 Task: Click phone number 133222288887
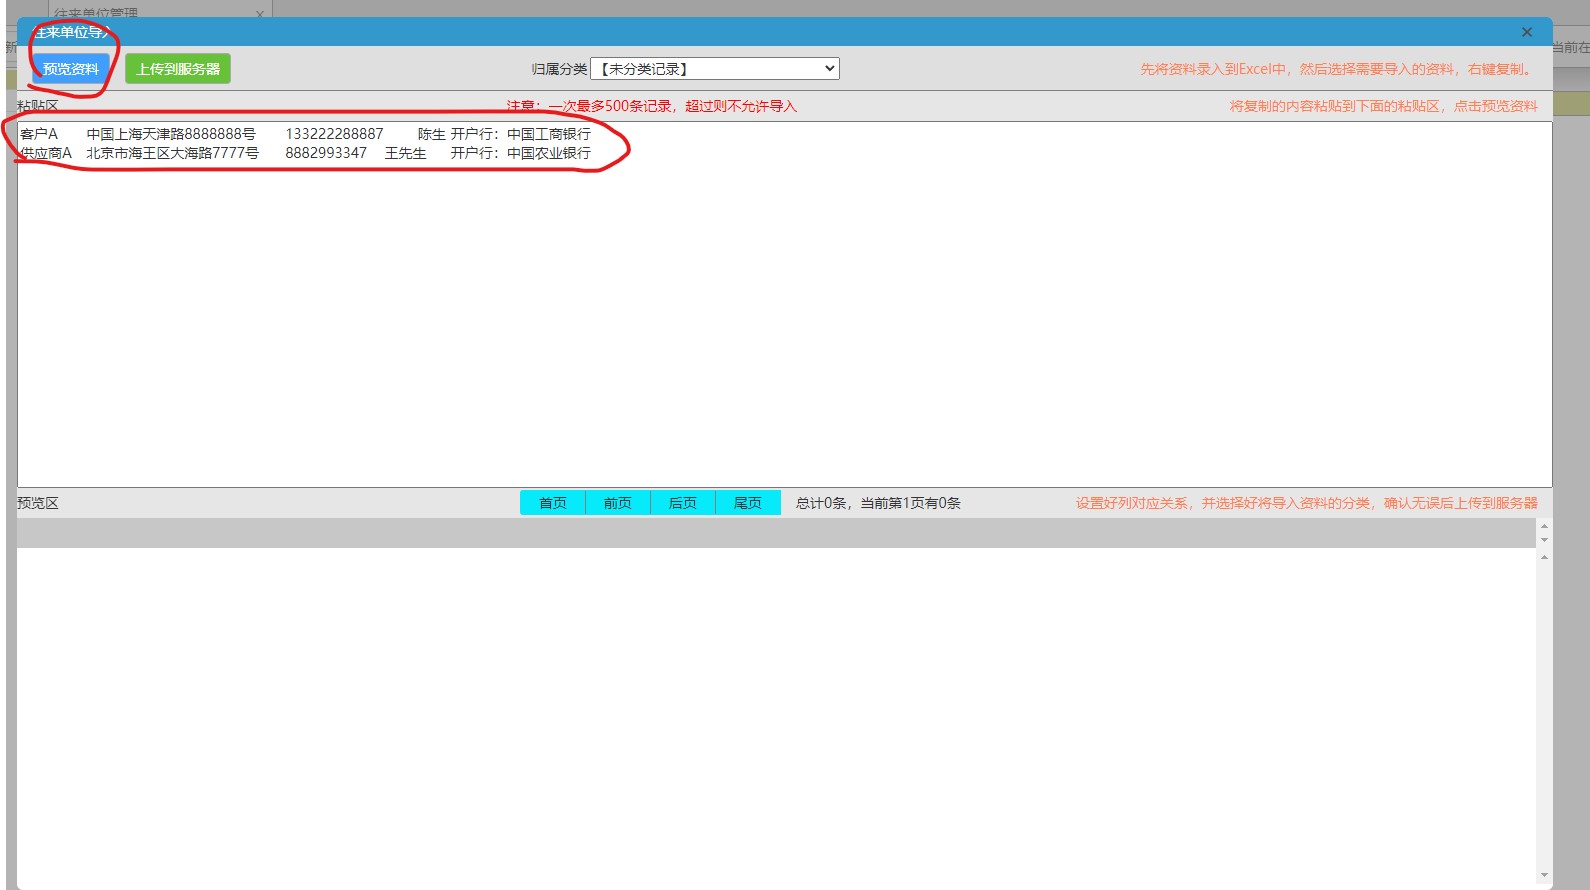334,134
